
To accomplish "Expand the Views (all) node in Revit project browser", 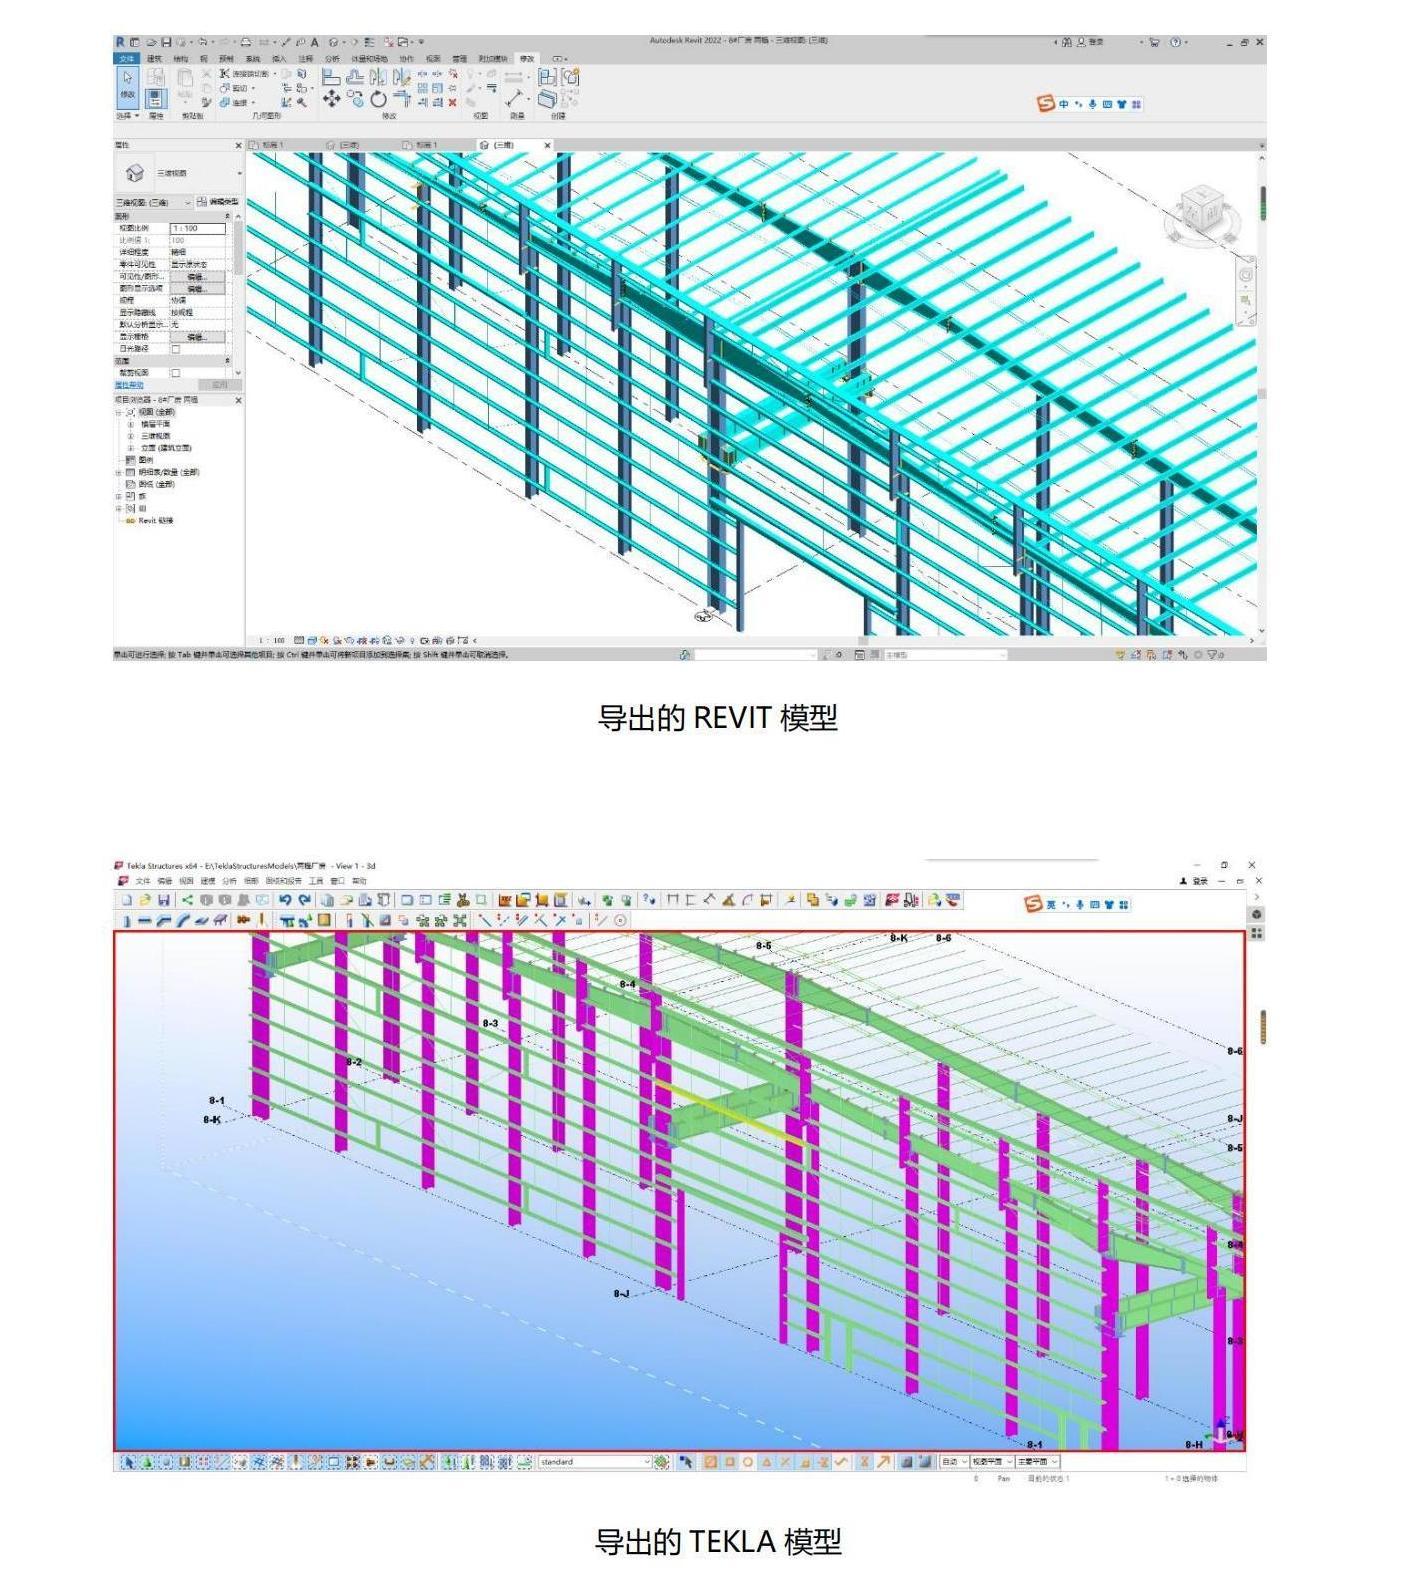I will pyautogui.click(x=119, y=412).
